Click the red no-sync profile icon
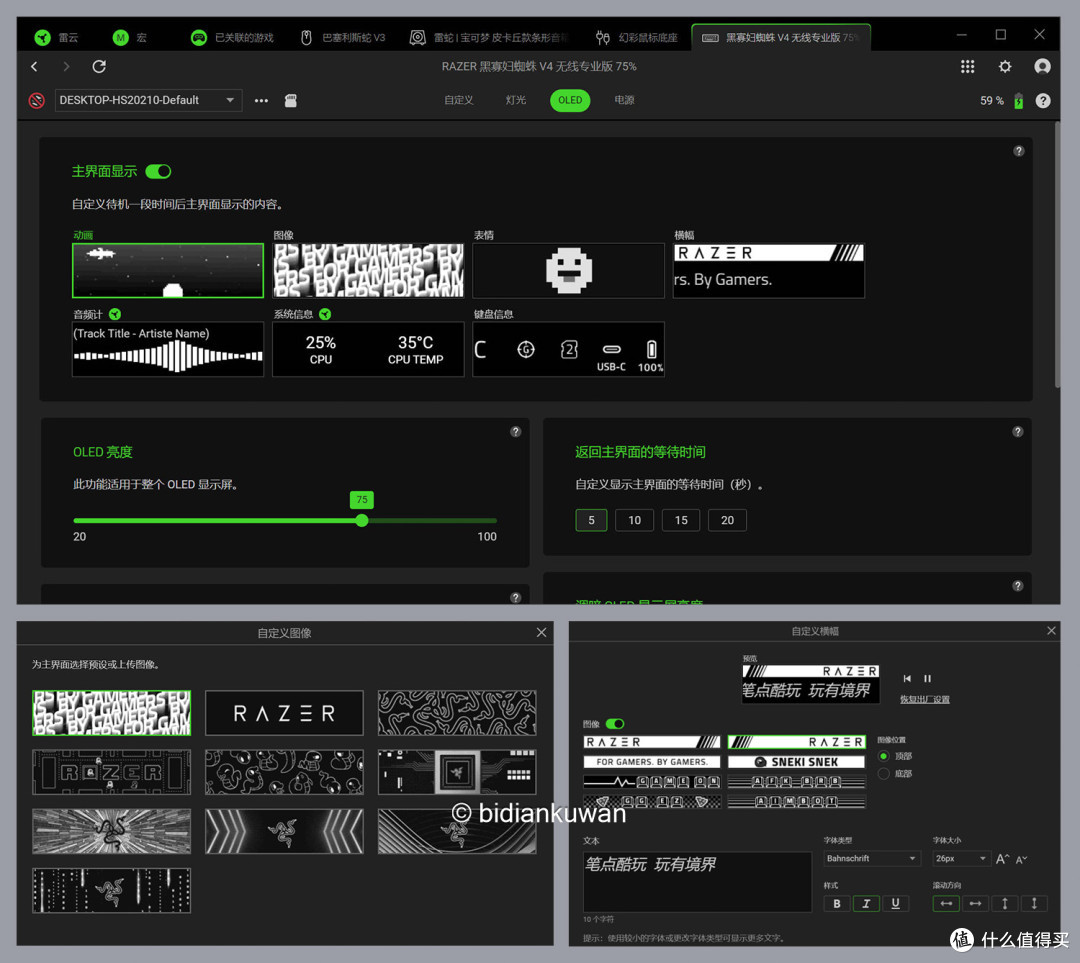 click(x=37, y=101)
